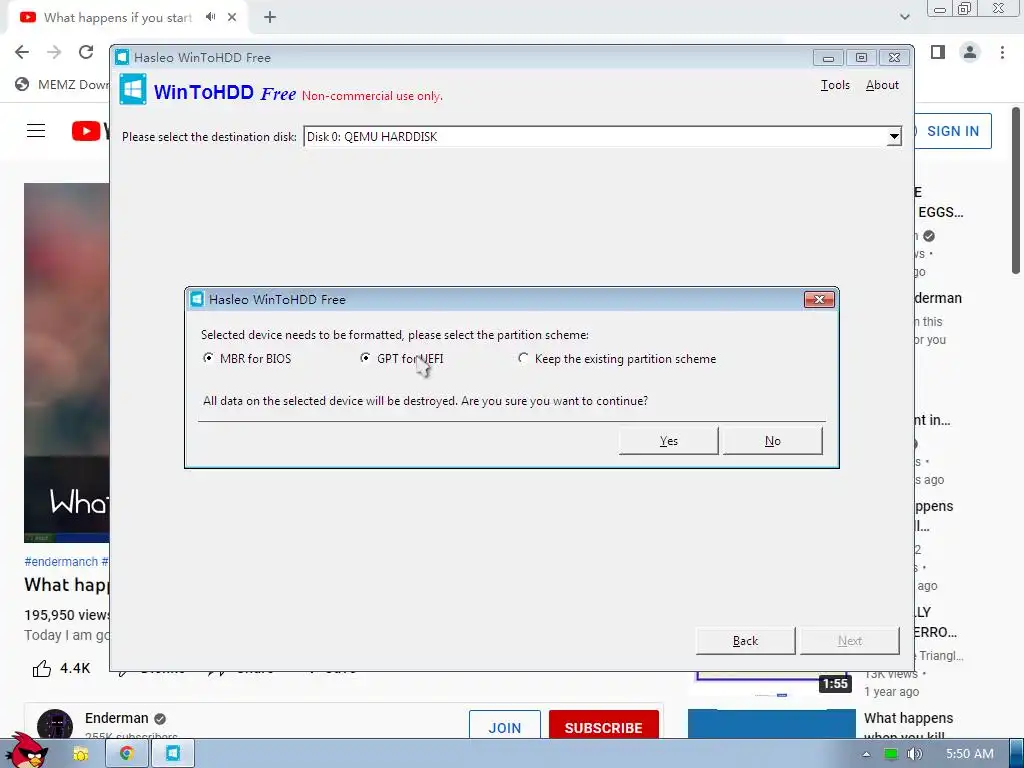Click the Enderman channel name
Viewport: 1024px width, 768px height.
pyautogui.click(x=116, y=718)
